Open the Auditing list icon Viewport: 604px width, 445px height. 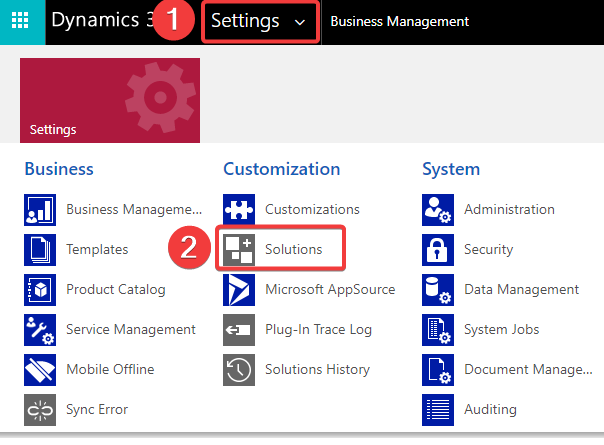[438, 410]
